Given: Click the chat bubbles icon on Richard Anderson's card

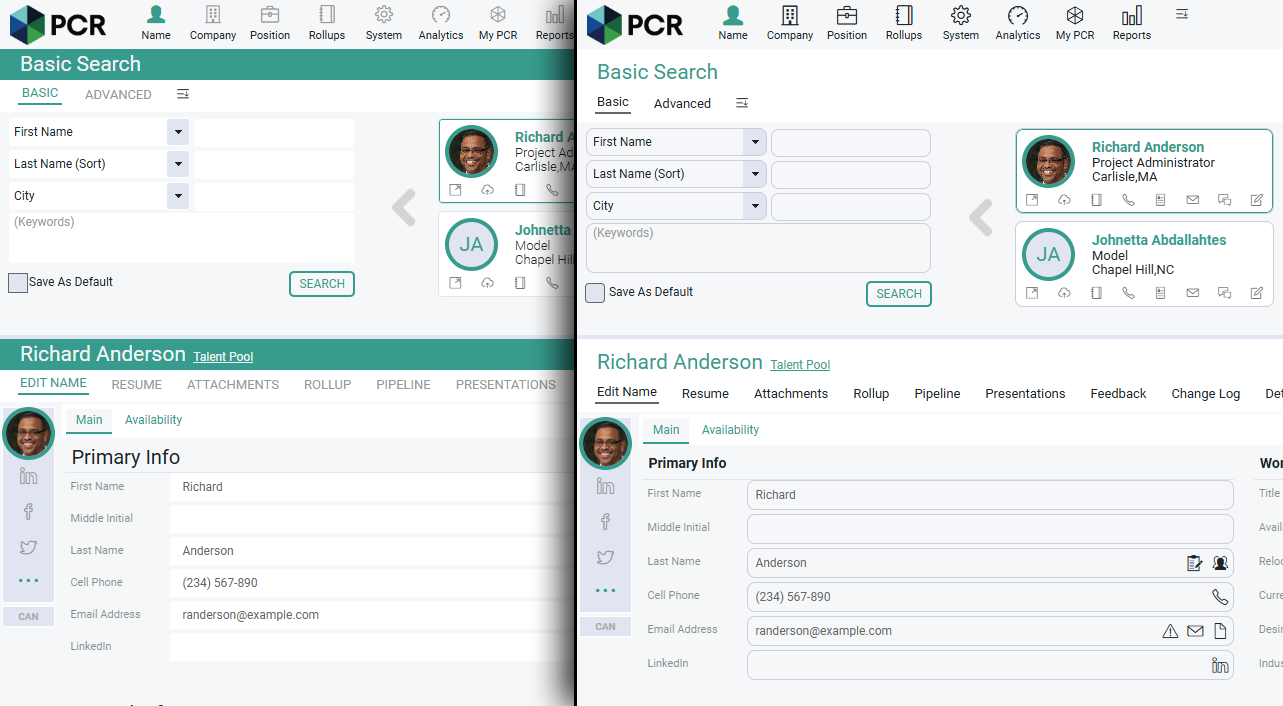Looking at the screenshot, I should [1224, 200].
